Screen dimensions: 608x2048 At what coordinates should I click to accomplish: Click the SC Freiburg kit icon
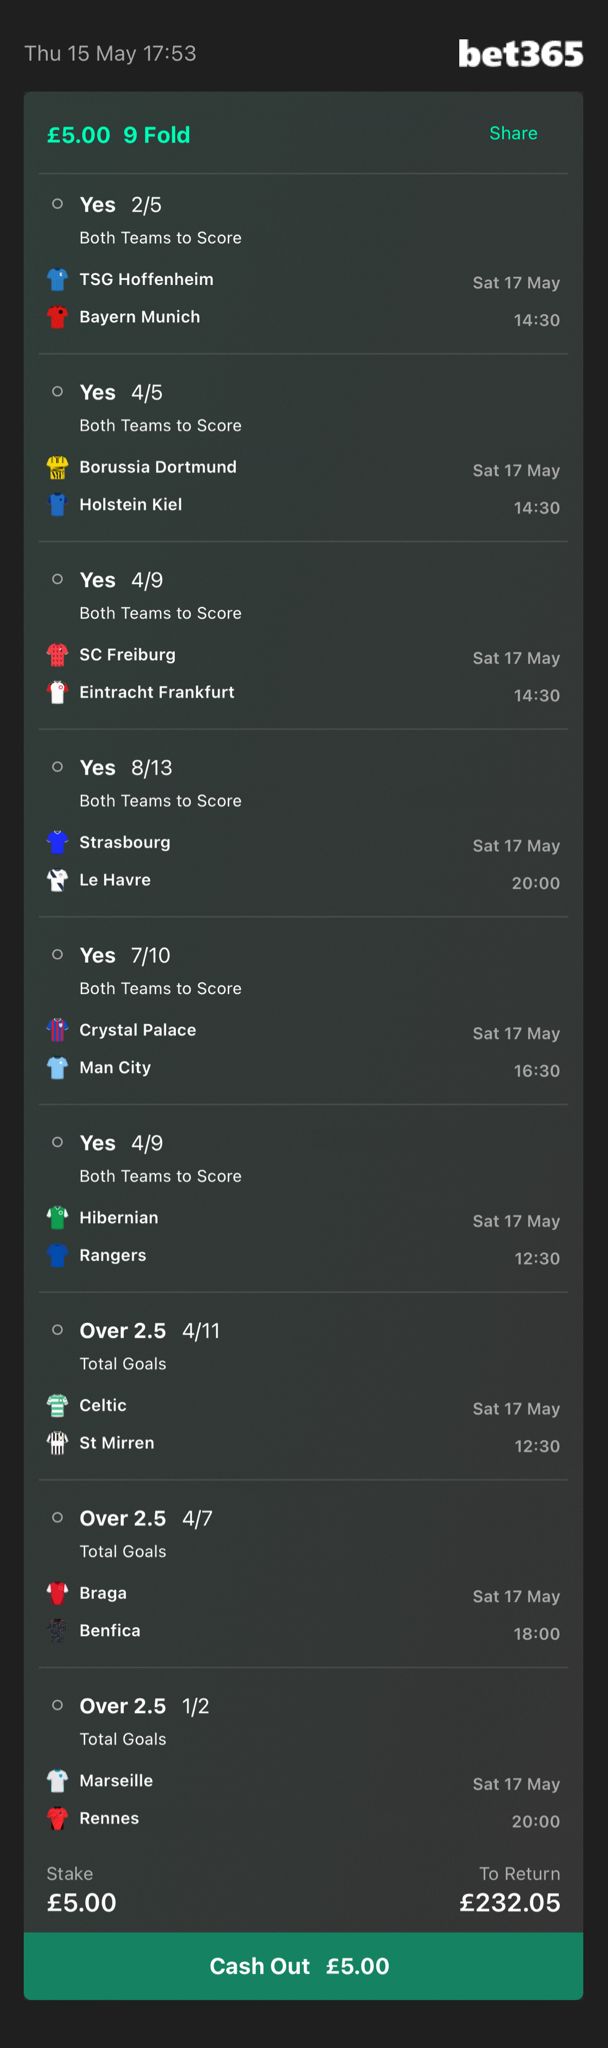click(58, 655)
